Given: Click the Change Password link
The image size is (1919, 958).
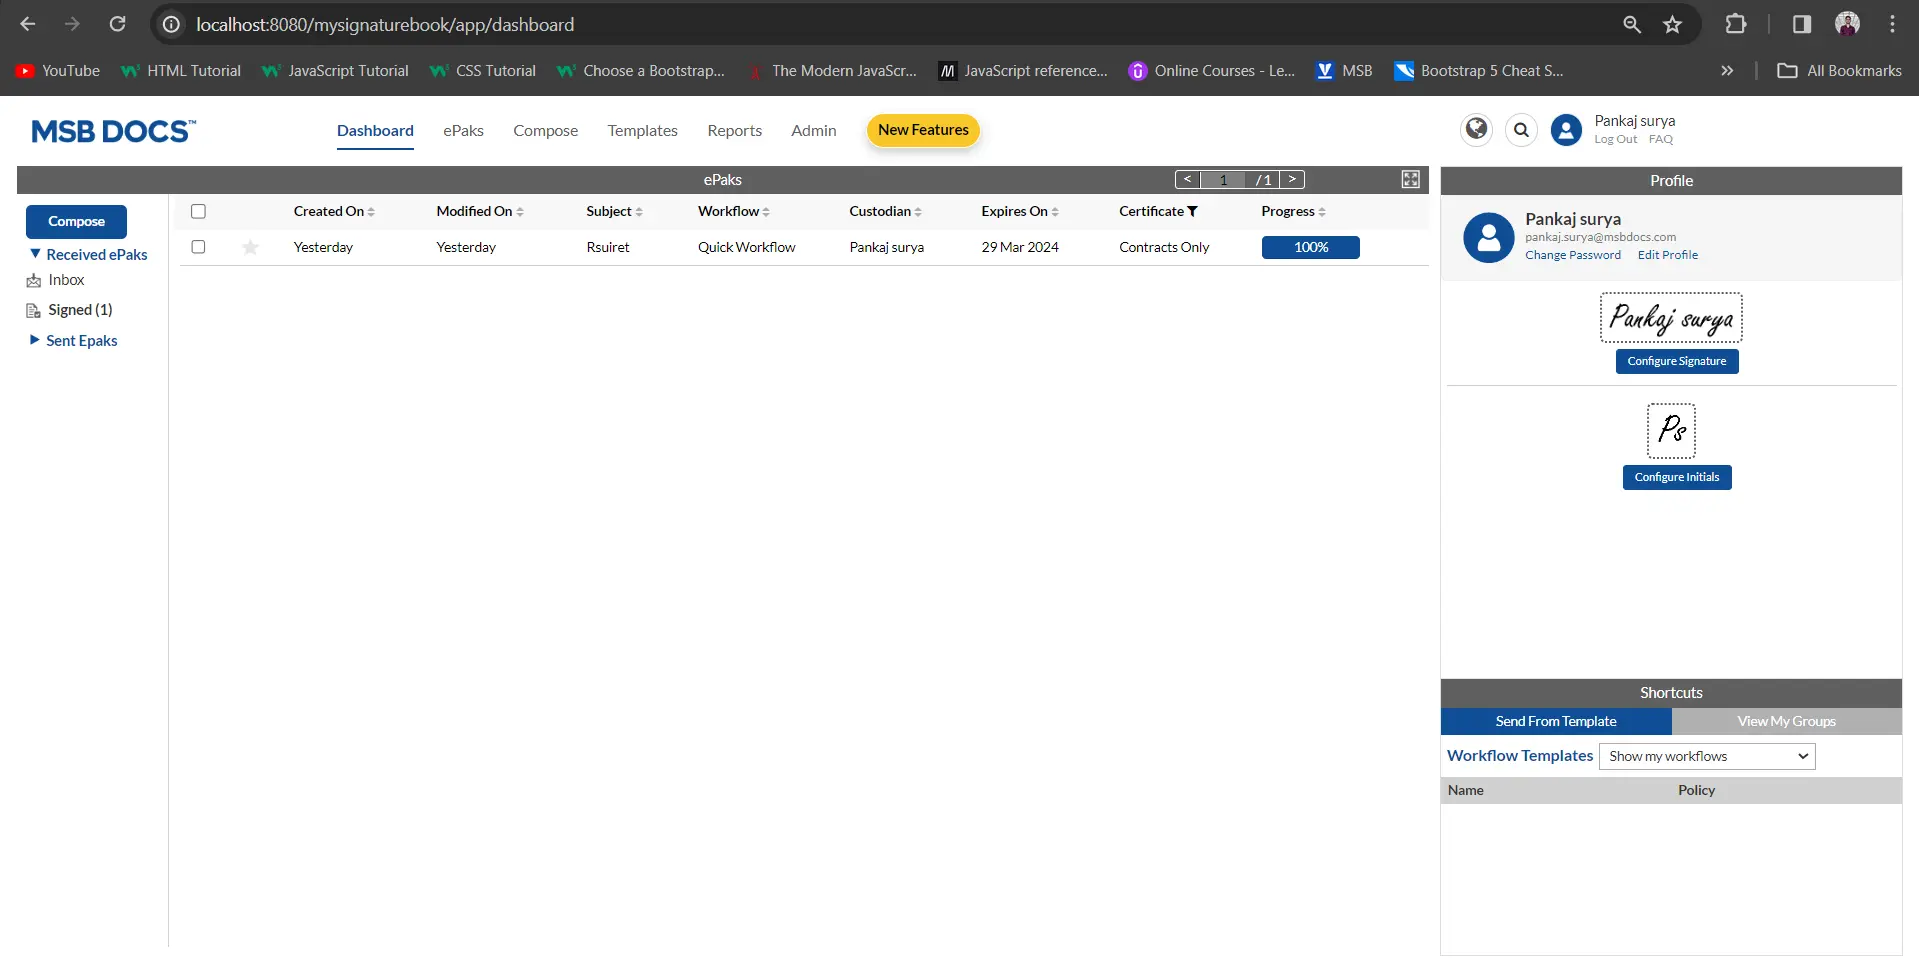Looking at the screenshot, I should point(1572,255).
